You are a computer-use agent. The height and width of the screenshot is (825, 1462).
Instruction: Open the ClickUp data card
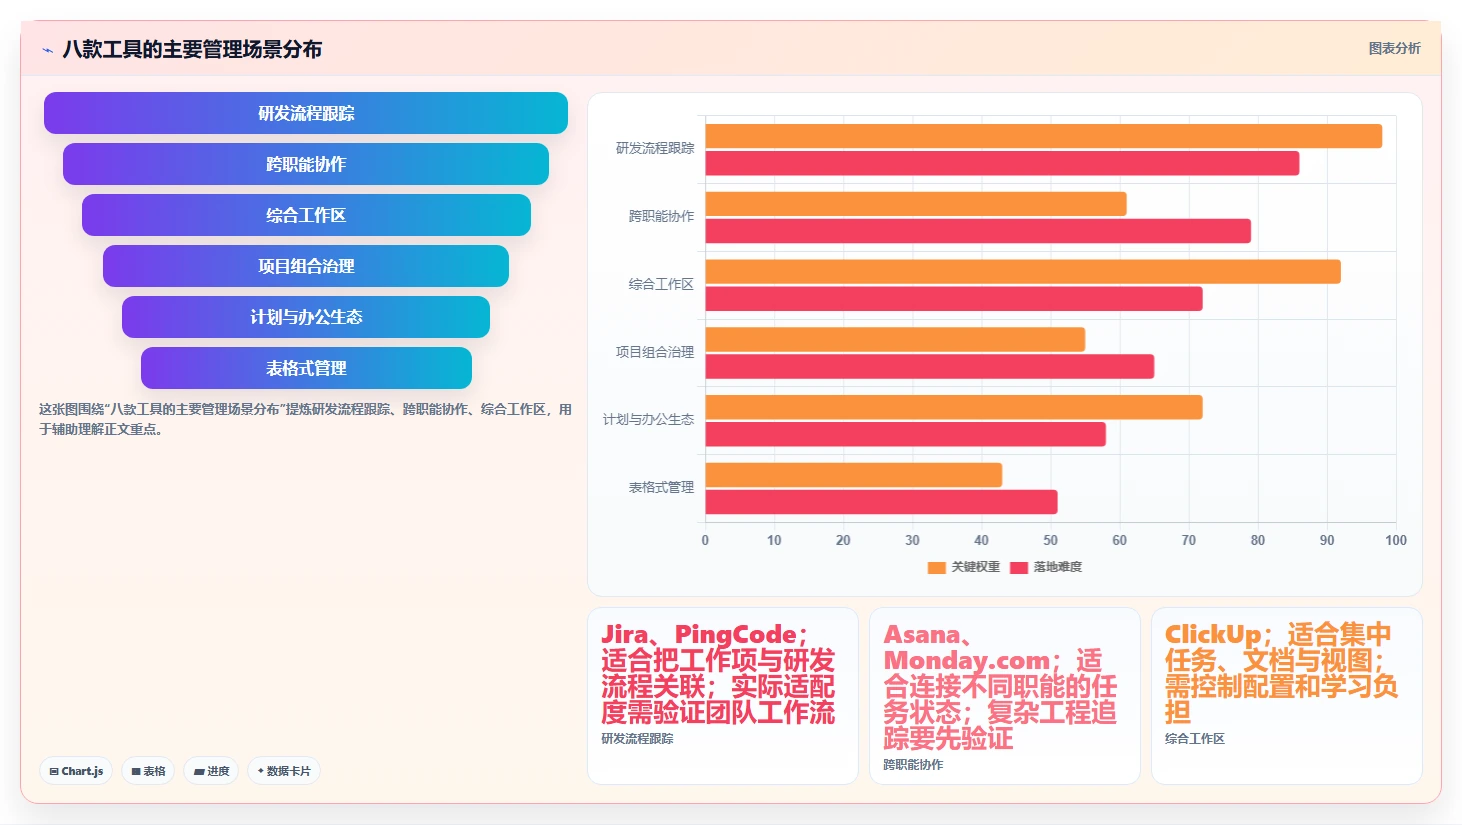(x=1287, y=696)
